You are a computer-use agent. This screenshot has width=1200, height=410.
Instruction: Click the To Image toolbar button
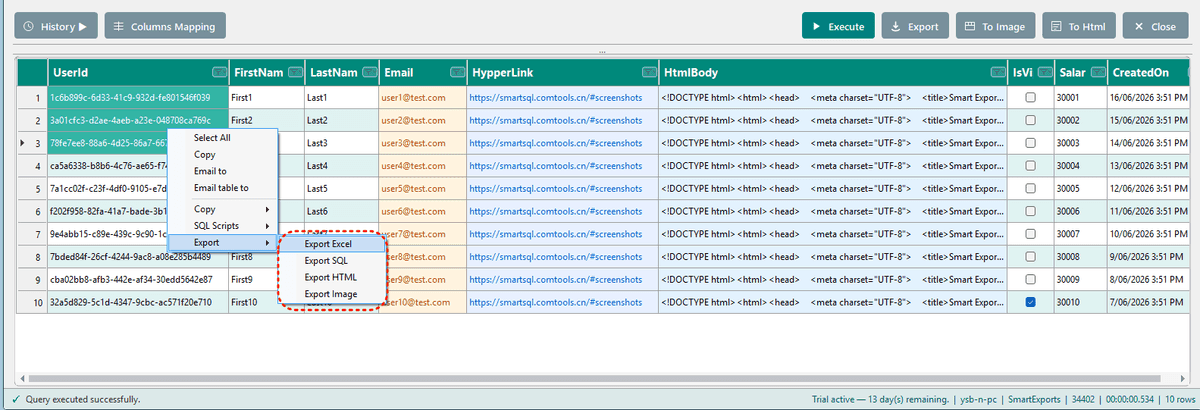click(x=995, y=26)
